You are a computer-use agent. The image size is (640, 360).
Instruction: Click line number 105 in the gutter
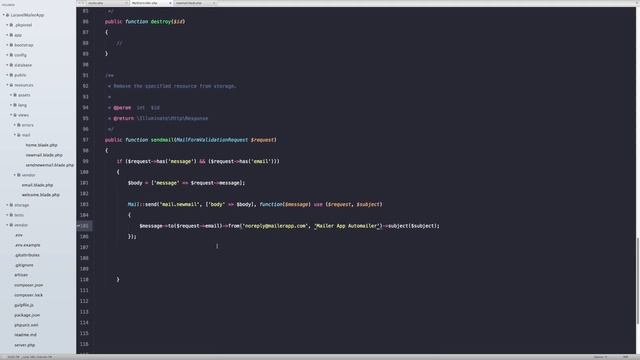click(x=85, y=226)
